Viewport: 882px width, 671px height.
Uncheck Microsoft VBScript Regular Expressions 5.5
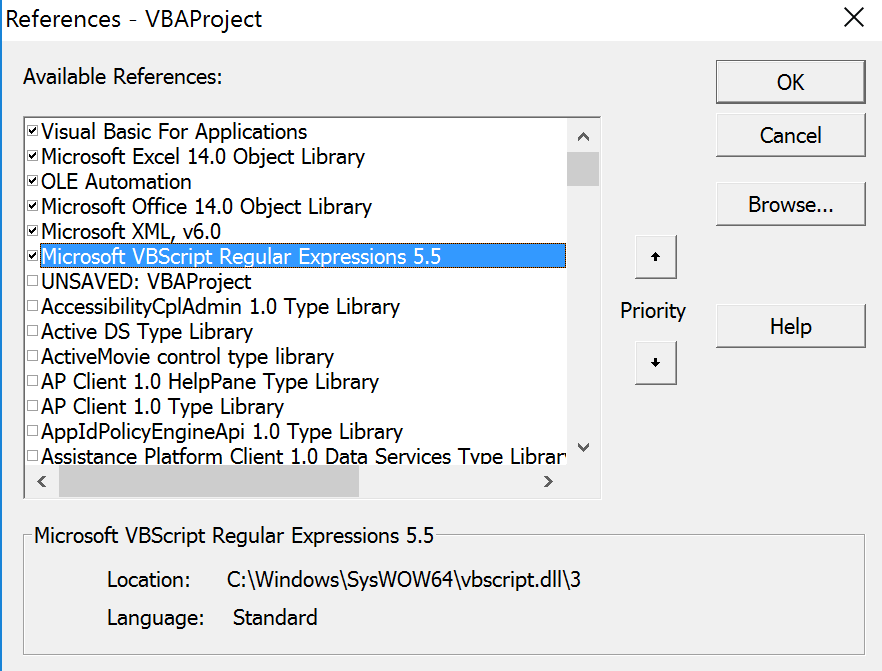(x=33, y=256)
